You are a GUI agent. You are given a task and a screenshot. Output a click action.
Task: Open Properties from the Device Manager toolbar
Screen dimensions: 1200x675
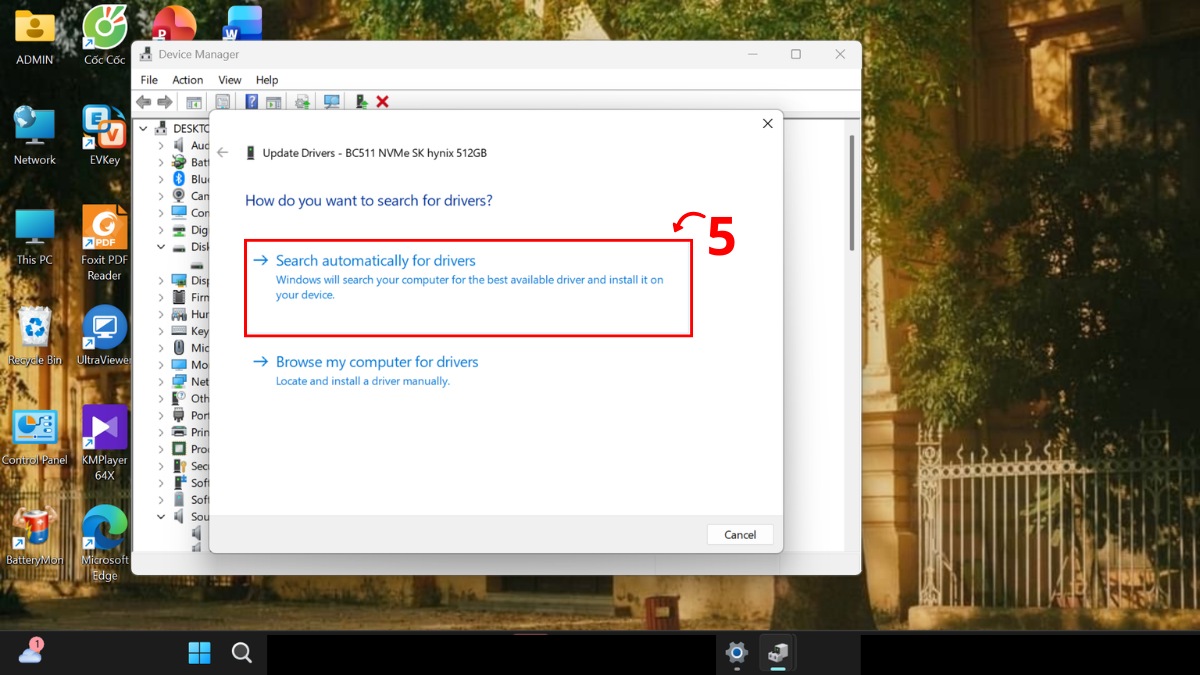(x=223, y=102)
